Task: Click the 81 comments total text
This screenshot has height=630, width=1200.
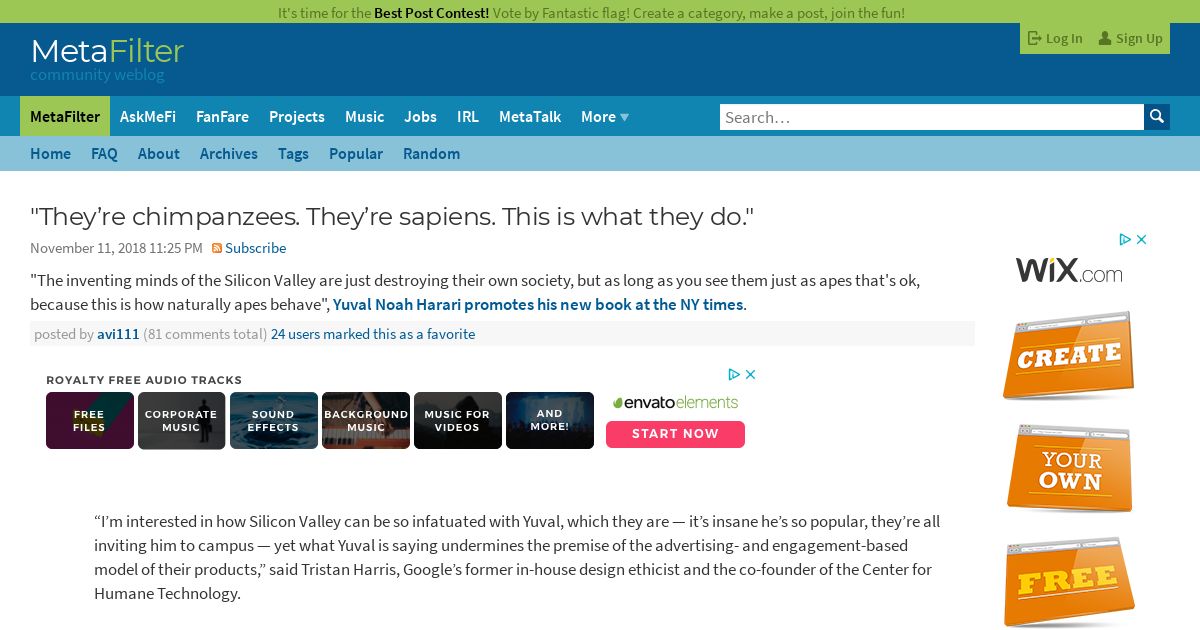Action: click(205, 334)
